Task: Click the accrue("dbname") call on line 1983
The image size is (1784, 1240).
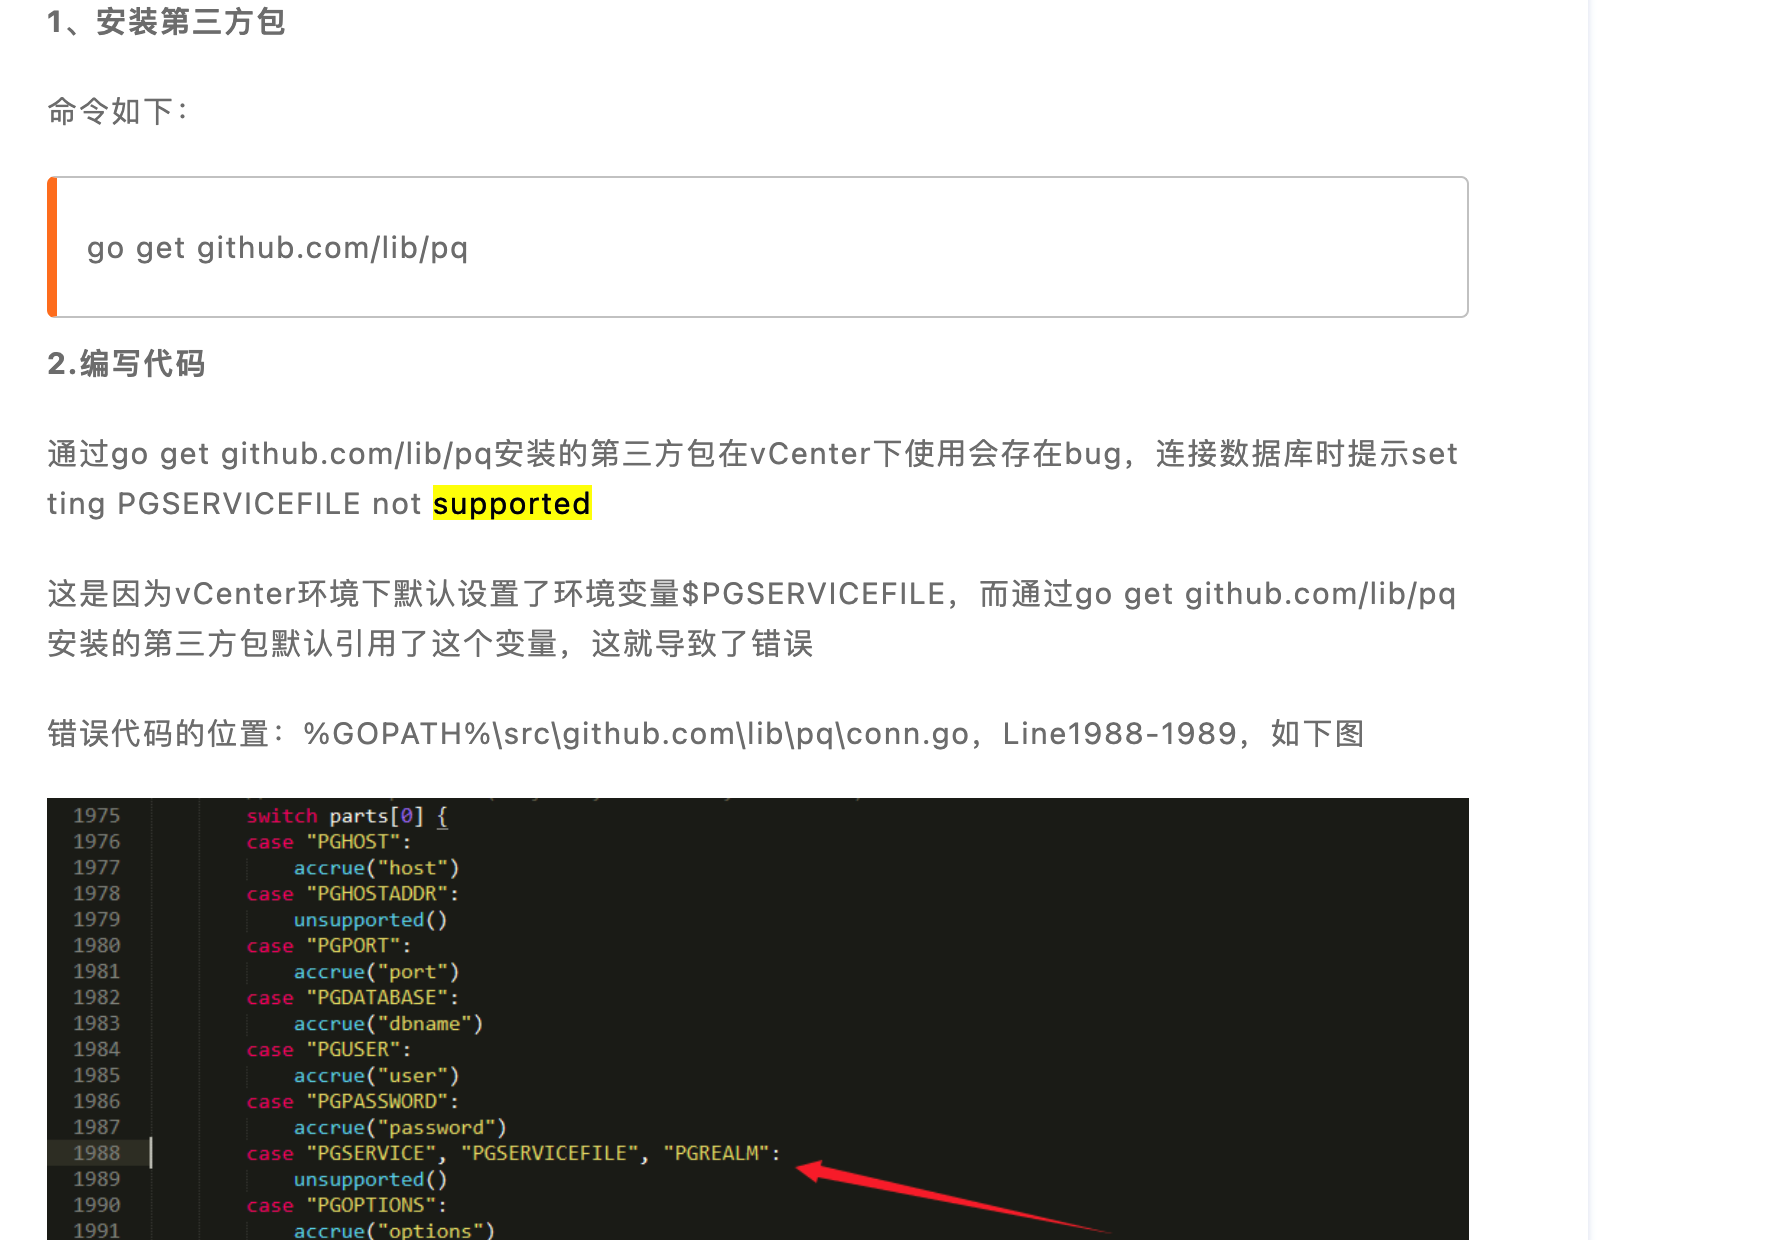Action: tap(388, 1023)
